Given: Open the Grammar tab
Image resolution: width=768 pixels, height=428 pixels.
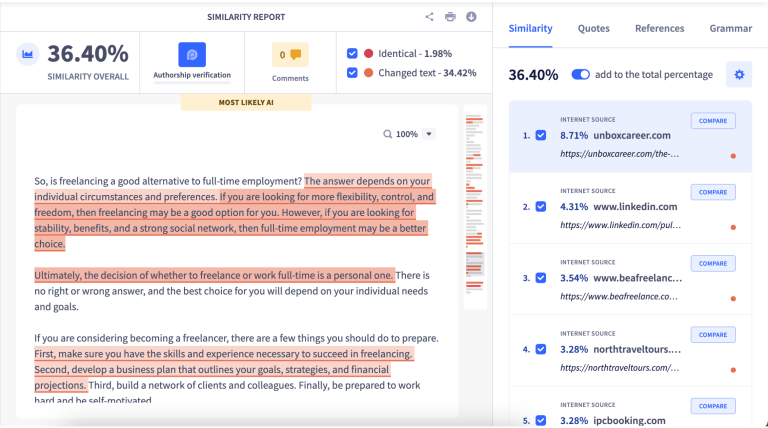Looking at the screenshot, I should (x=730, y=28).
